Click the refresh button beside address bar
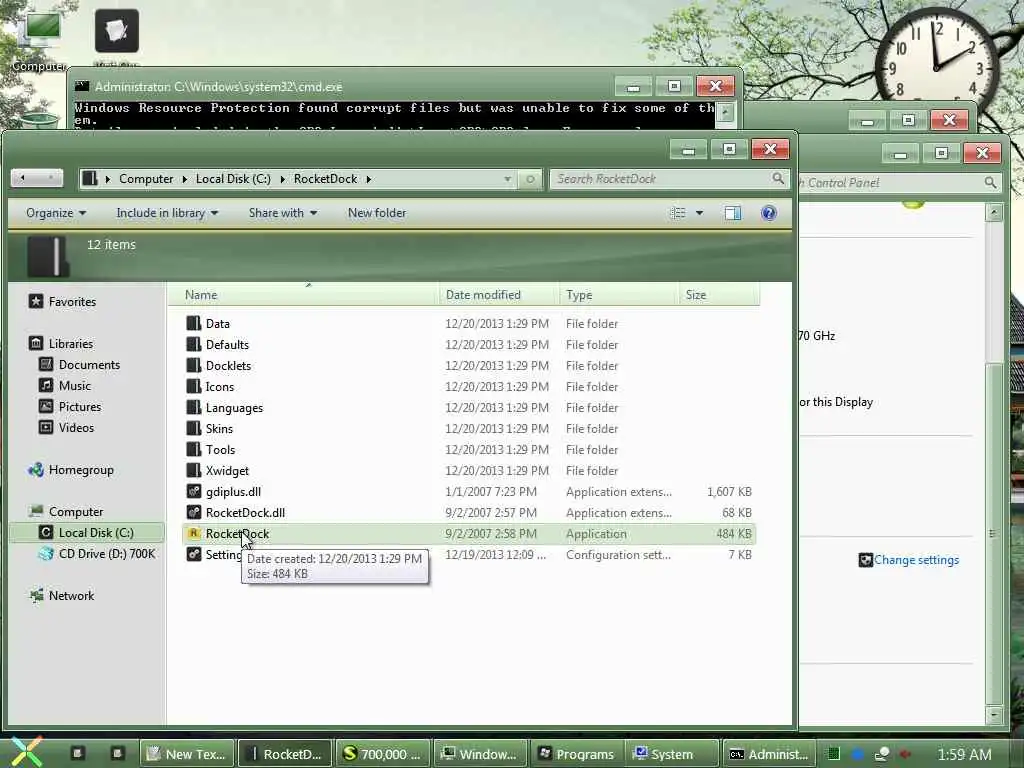 click(x=530, y=179)
